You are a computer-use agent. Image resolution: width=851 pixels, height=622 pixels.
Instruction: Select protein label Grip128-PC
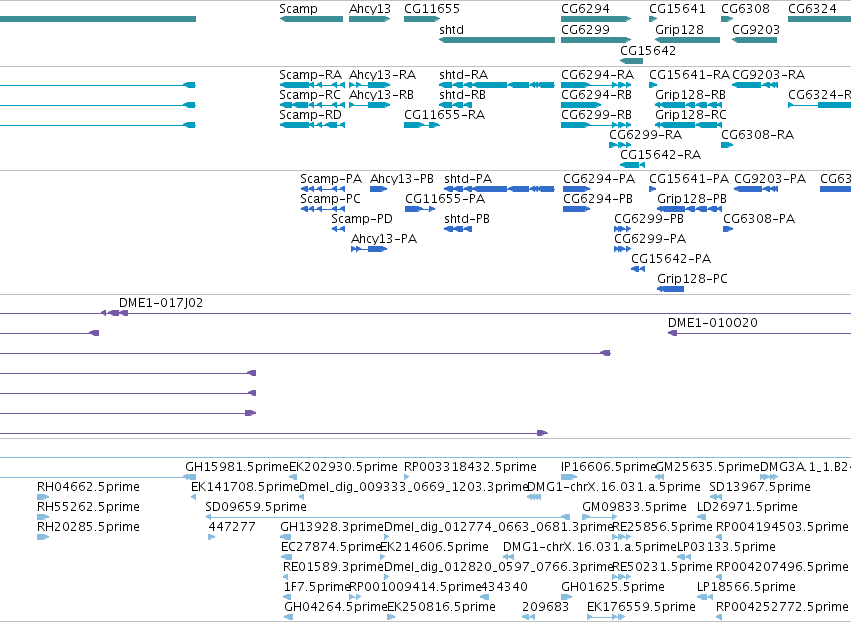point(692,279)
